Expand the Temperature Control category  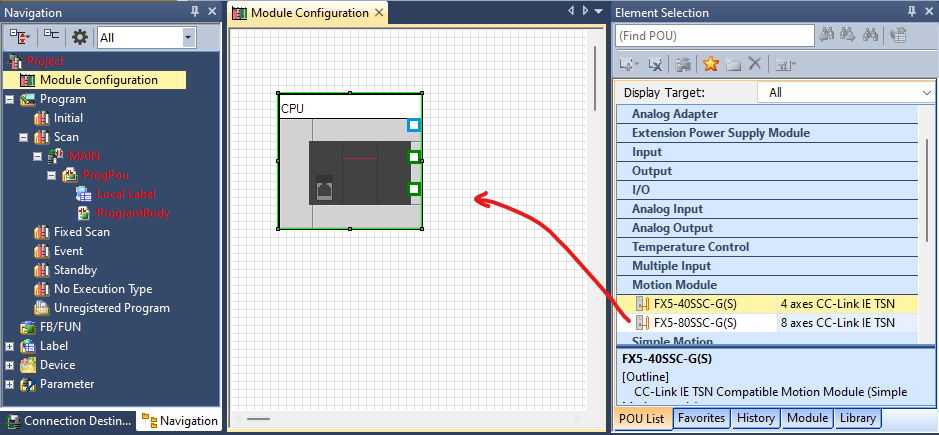click(x=767, y=247)
